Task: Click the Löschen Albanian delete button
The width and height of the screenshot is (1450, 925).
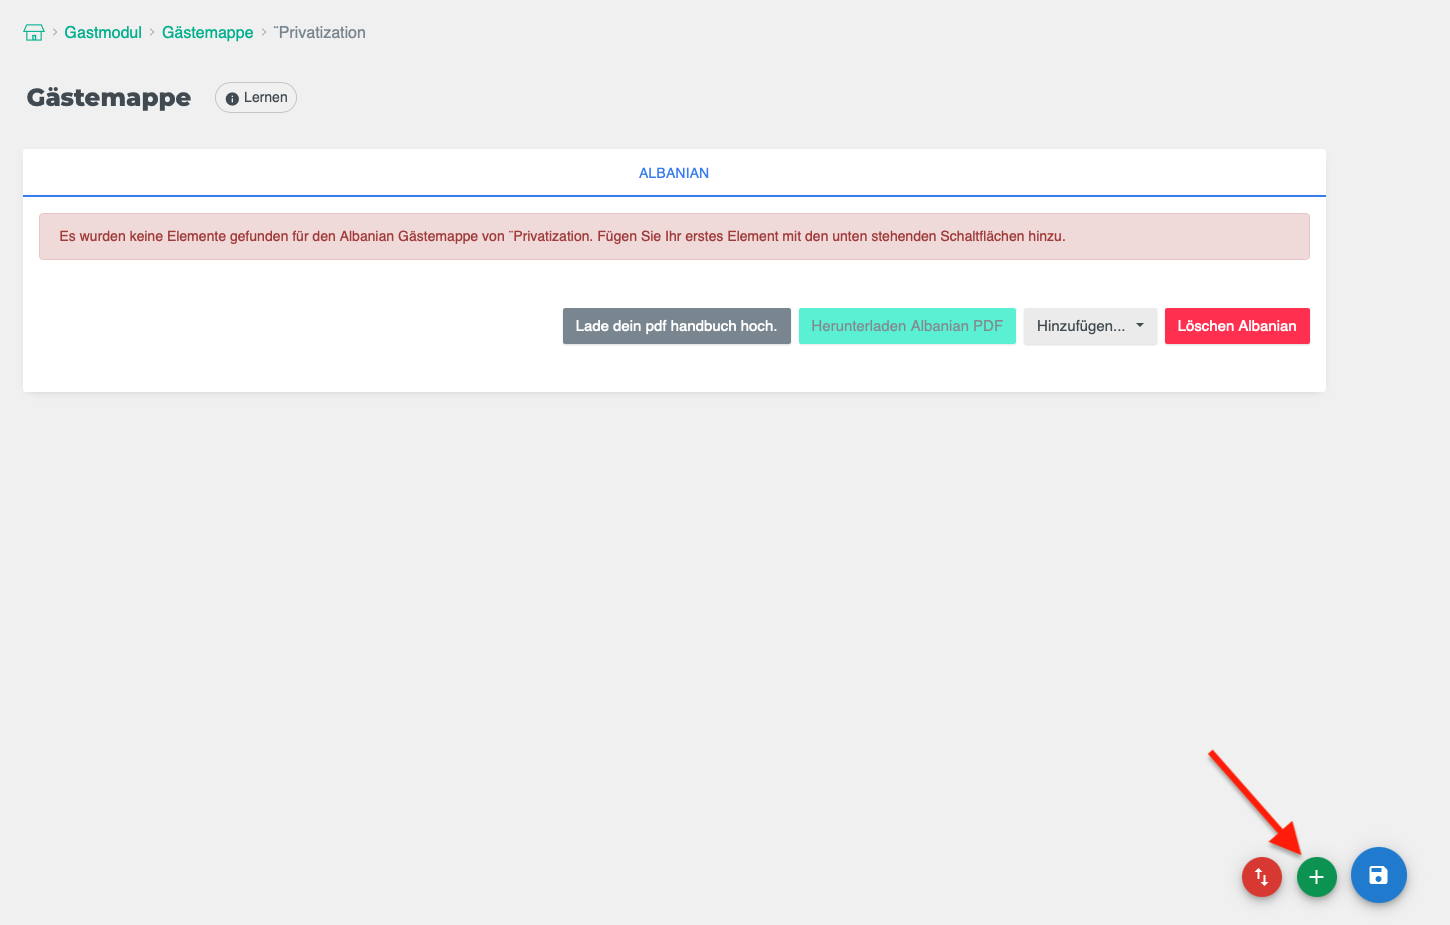Action: 1237,325
